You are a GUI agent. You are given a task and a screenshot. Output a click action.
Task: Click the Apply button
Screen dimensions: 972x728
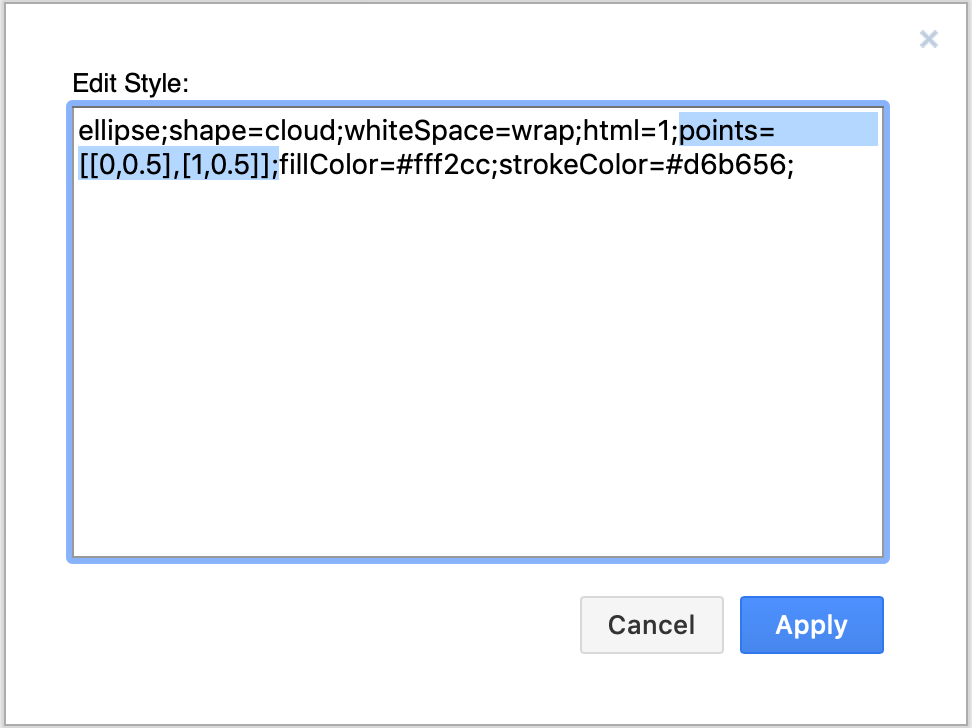click(811, 624)
